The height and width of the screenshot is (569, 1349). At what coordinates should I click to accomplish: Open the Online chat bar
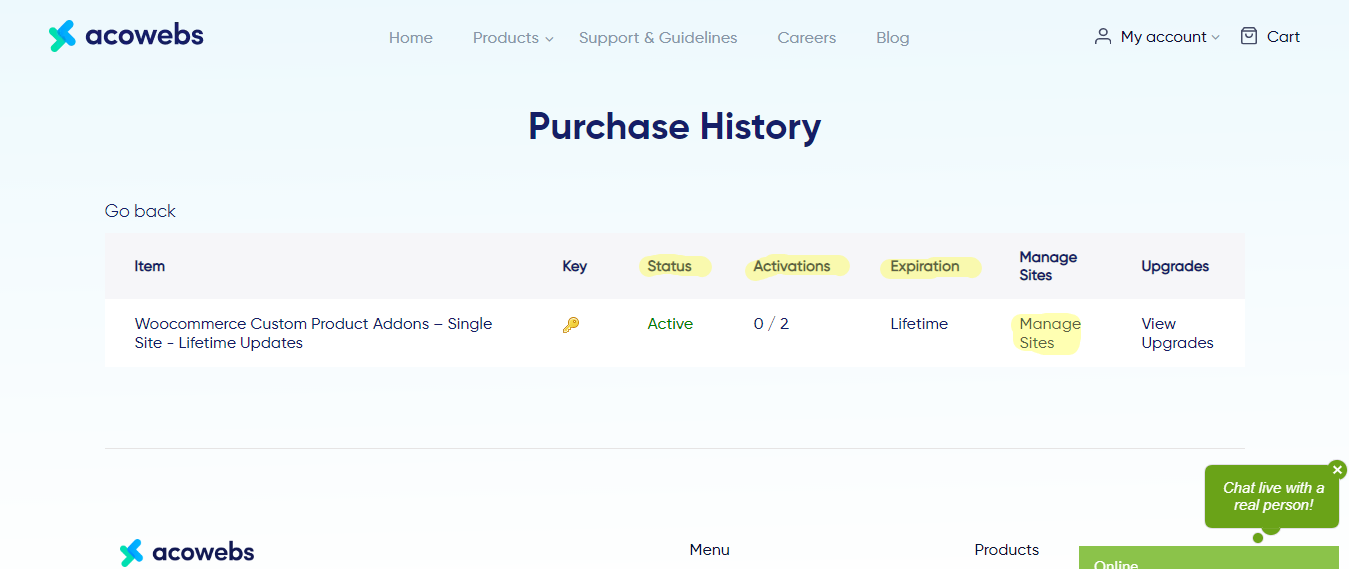(1209, 558)
